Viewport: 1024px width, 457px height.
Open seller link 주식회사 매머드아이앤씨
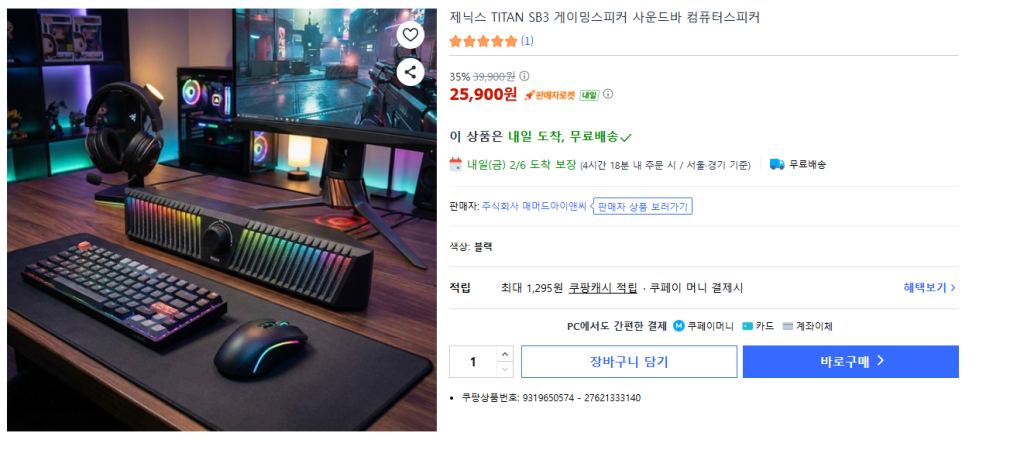coord(534,207)
